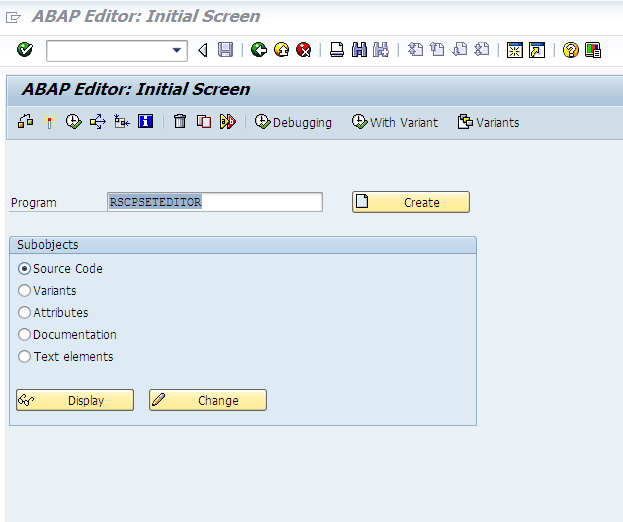This screenshot has height=522, width=623.
Task: Click the Last Page icon
Action: pyautogui.click(x=482, y=50)
